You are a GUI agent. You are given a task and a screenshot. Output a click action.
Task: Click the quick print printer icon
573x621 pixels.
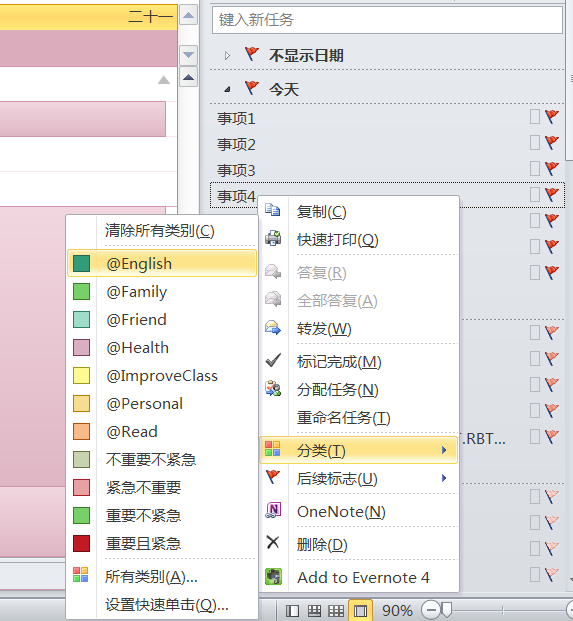[x=273, y=238]
